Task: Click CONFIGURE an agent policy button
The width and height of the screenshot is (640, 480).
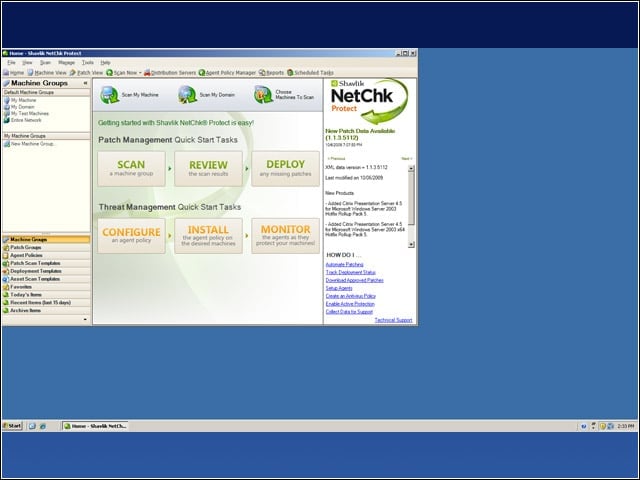Action: click(x=131, y=236)
